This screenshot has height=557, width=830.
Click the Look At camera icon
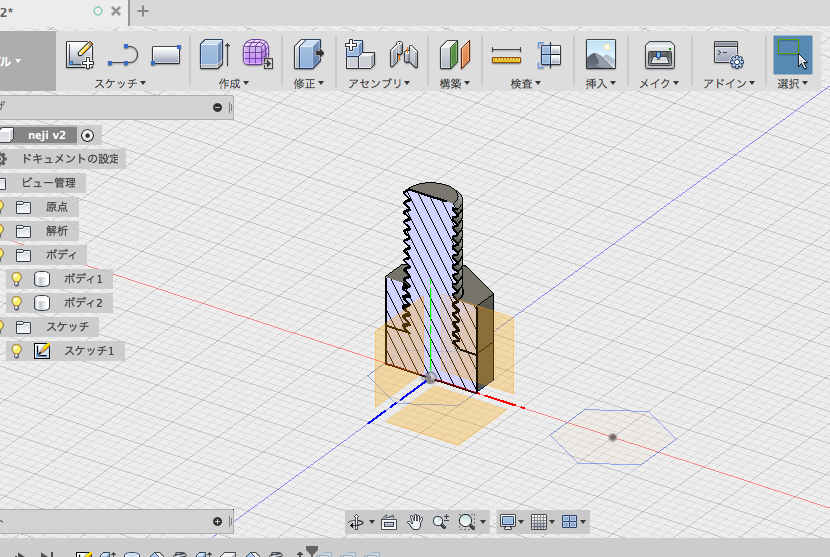tap(389, 522)
